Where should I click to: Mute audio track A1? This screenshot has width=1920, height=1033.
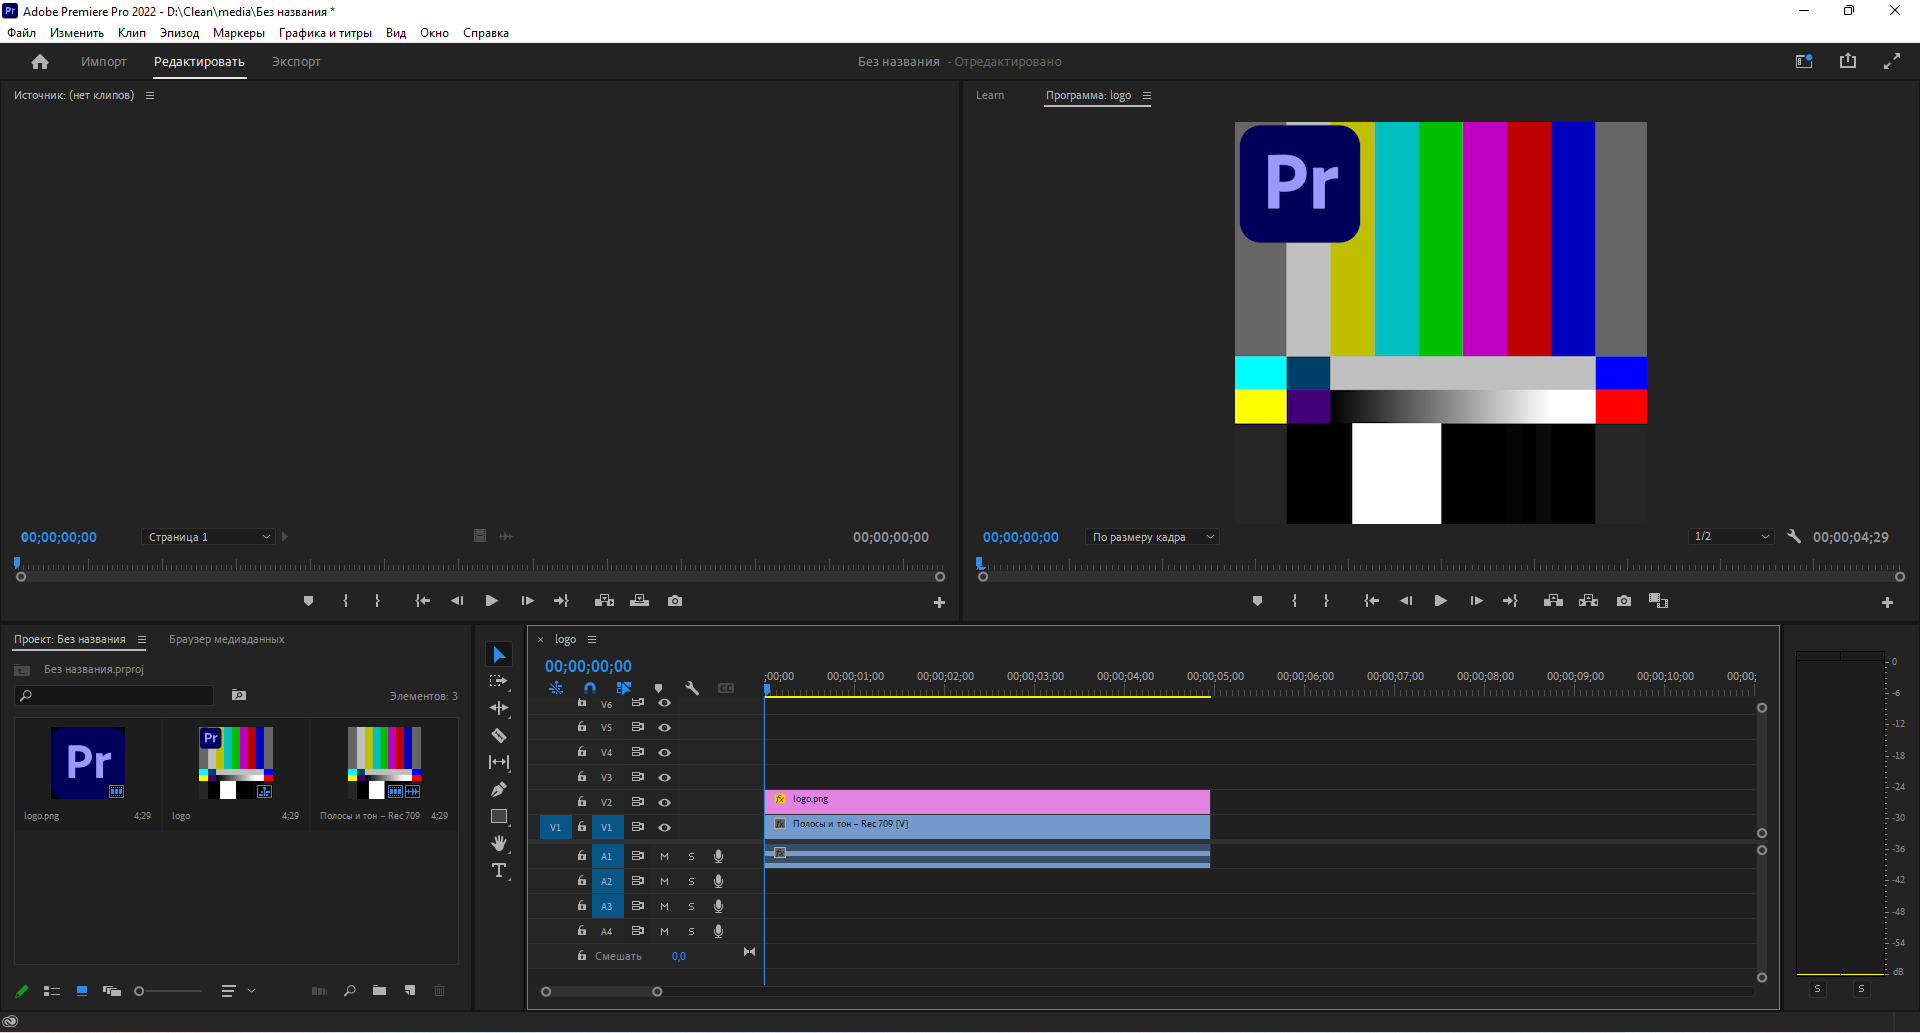(x=664, y=856)
